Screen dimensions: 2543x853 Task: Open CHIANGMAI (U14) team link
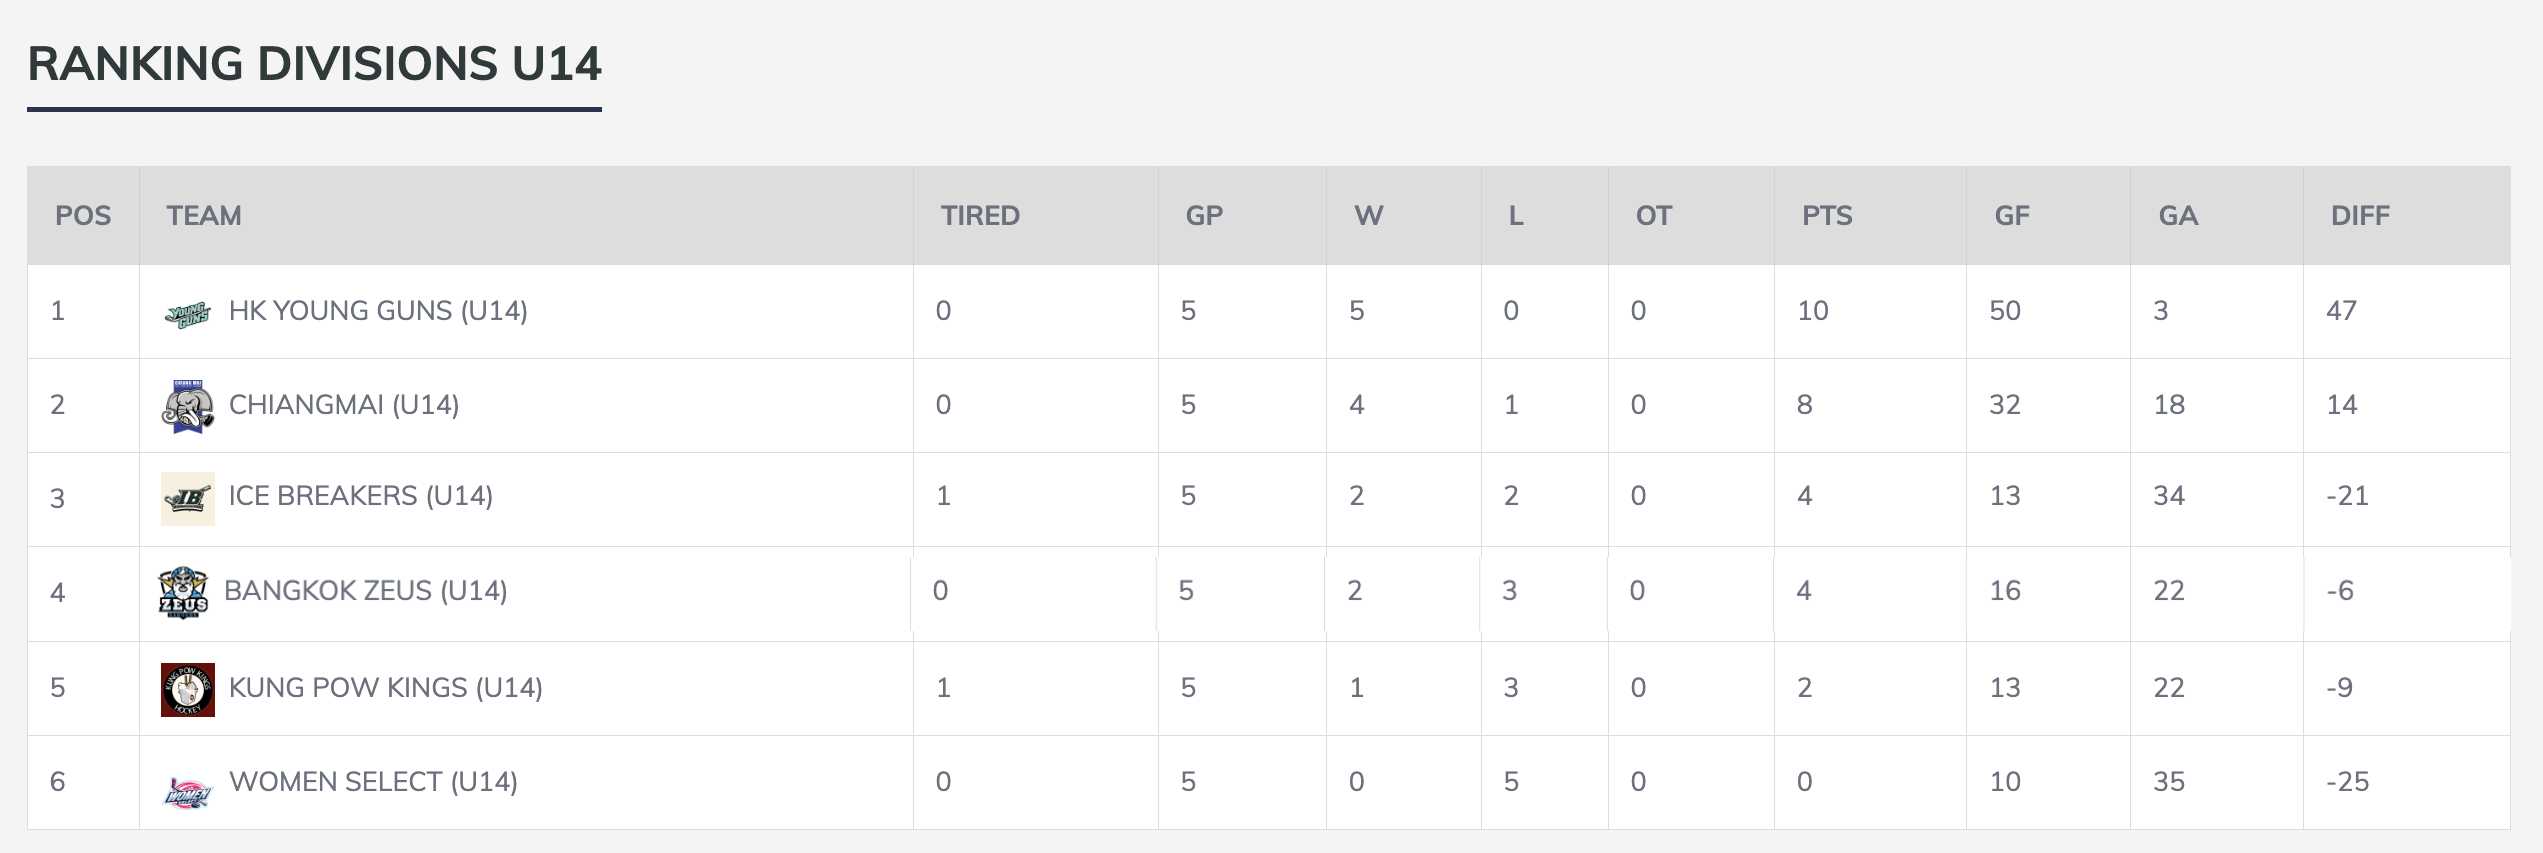tap(344, 405)
